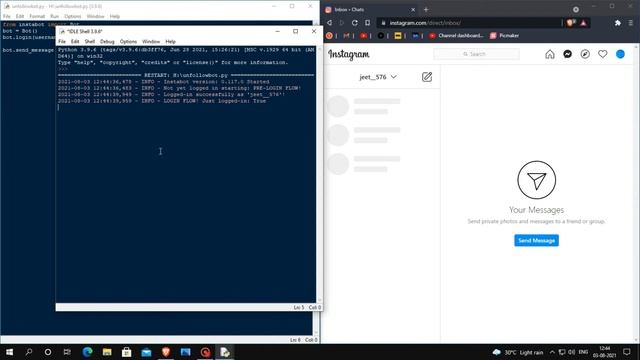Open Window menu in IDLE Shell
The width and height of the screenshot is (640, 360).
tap(151, 42)
